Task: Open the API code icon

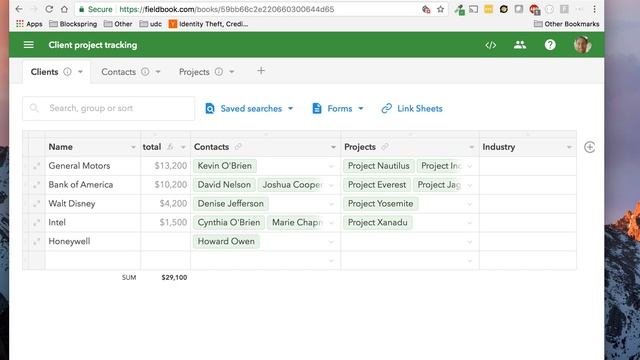Action: click(x=491, y=45)
